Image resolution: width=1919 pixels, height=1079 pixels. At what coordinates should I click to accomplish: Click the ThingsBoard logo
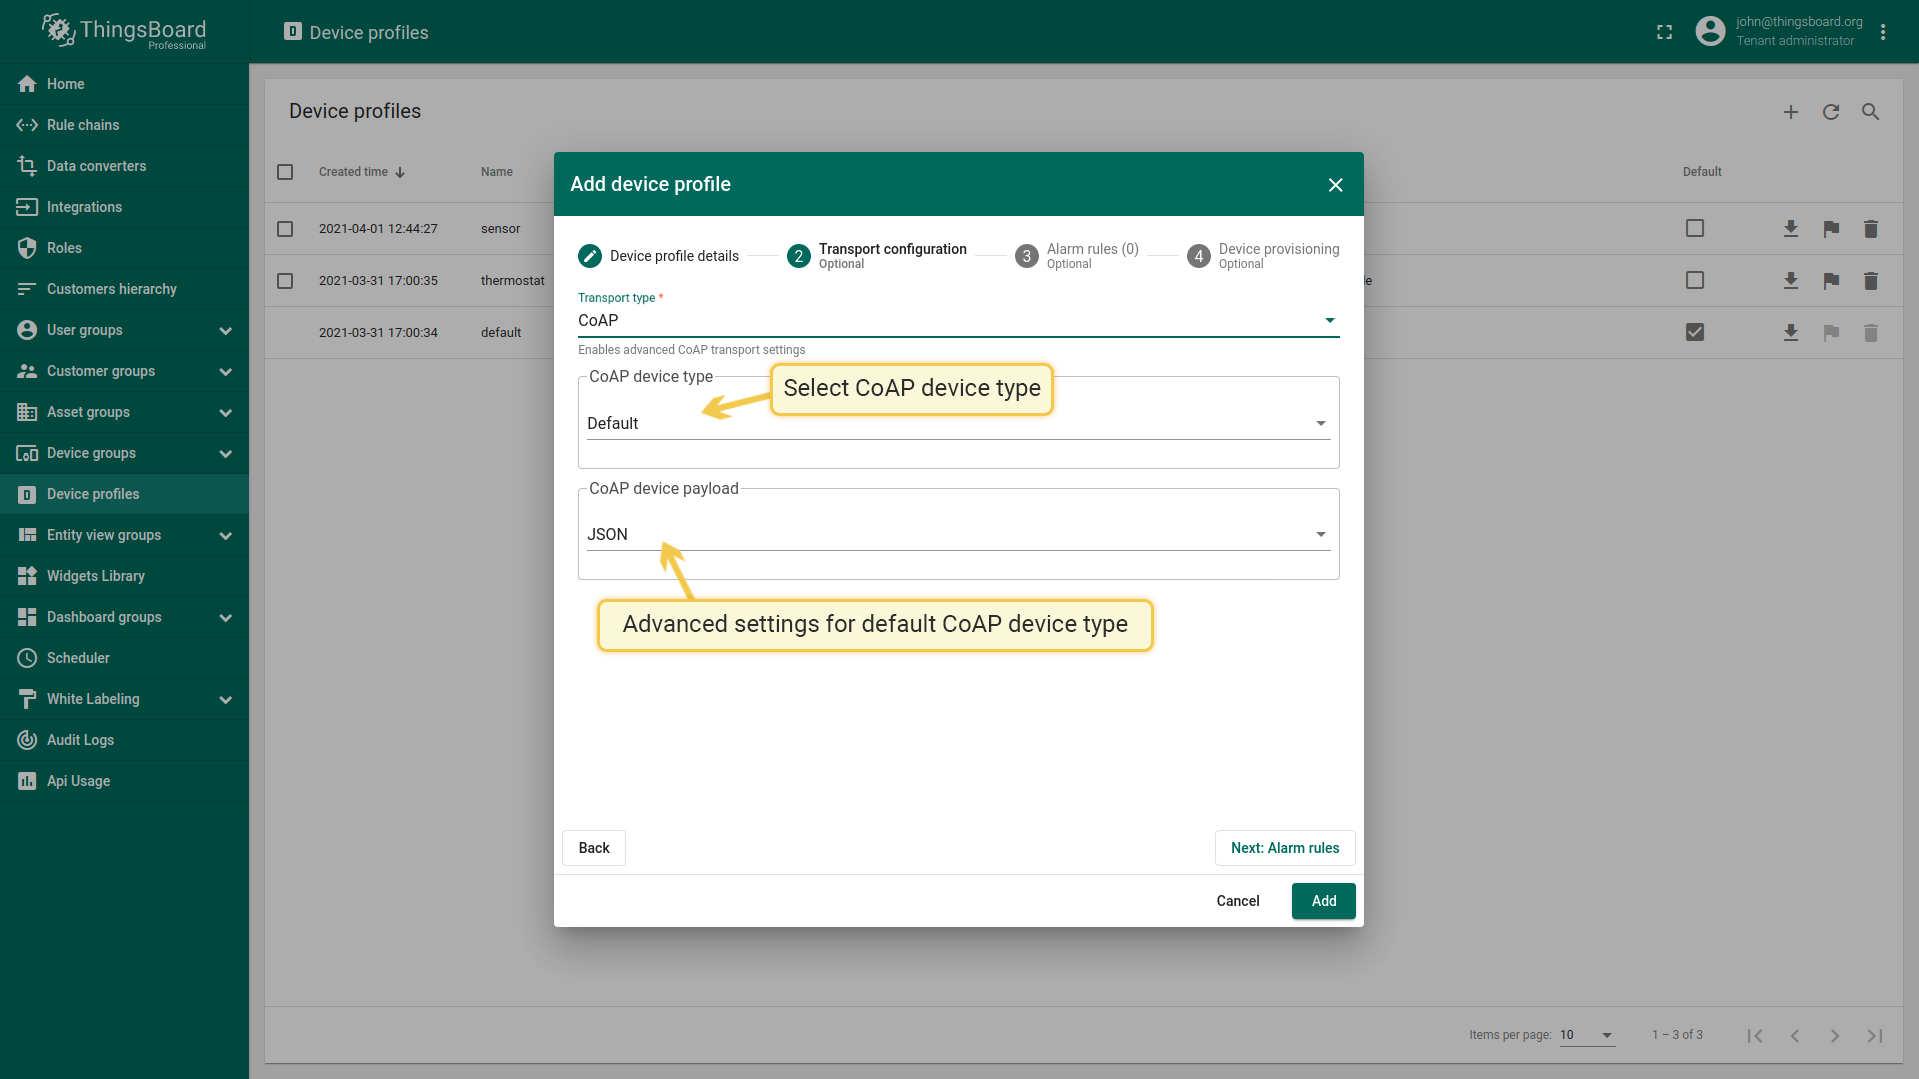pos(124,32)
